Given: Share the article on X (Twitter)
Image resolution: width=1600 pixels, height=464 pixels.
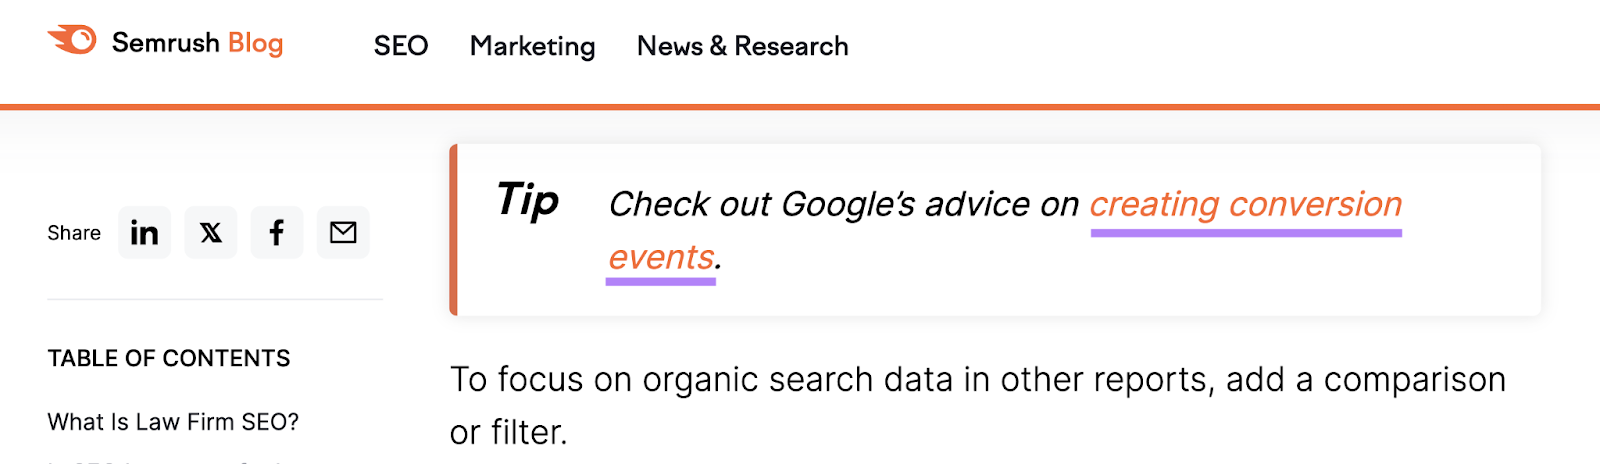Looking at the screenshot, I should pos(211,233).
